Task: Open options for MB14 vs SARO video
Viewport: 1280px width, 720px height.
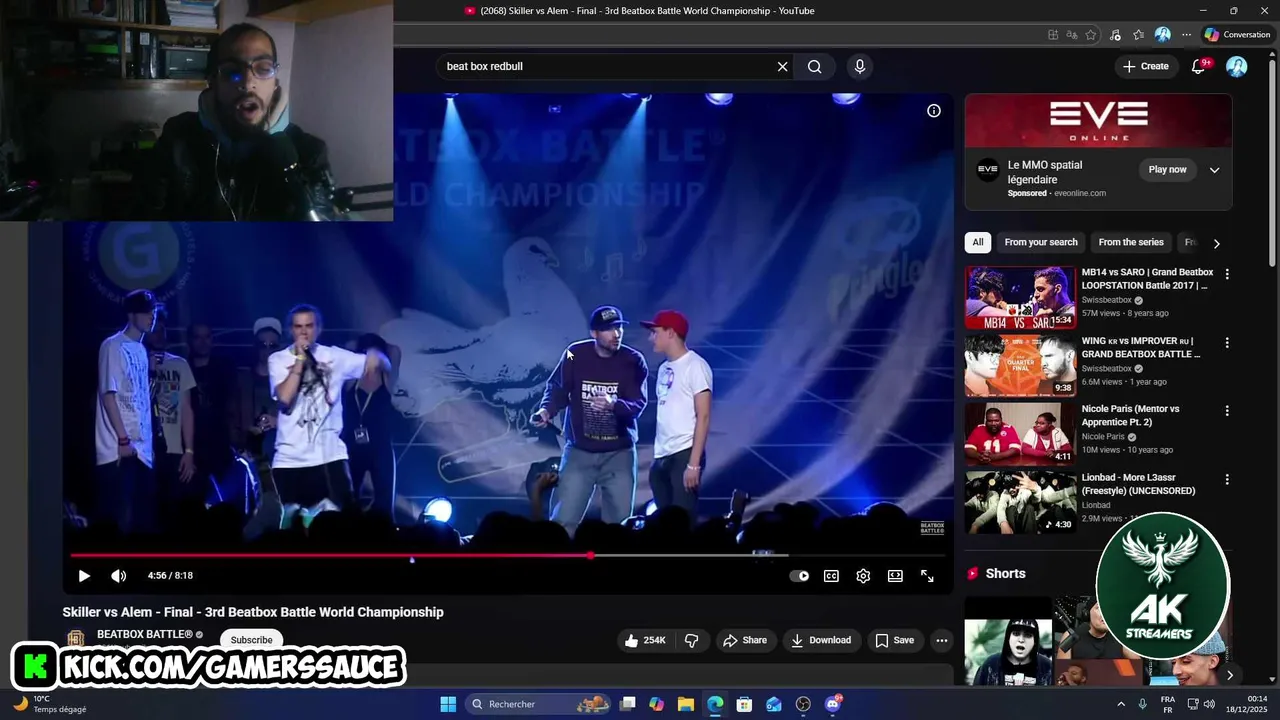Action: click(x=1227, y=274)
